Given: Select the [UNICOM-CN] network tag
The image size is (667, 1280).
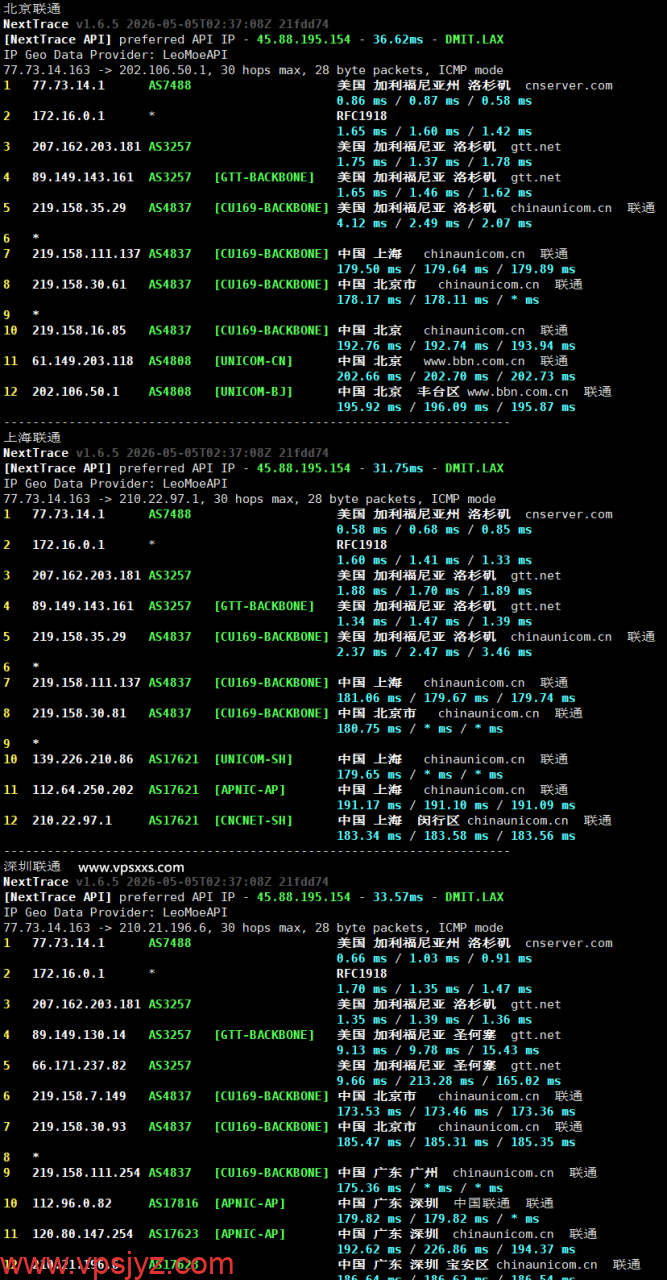Looking at the screenshot, I should pyautogui.click(x=254, y=361).
